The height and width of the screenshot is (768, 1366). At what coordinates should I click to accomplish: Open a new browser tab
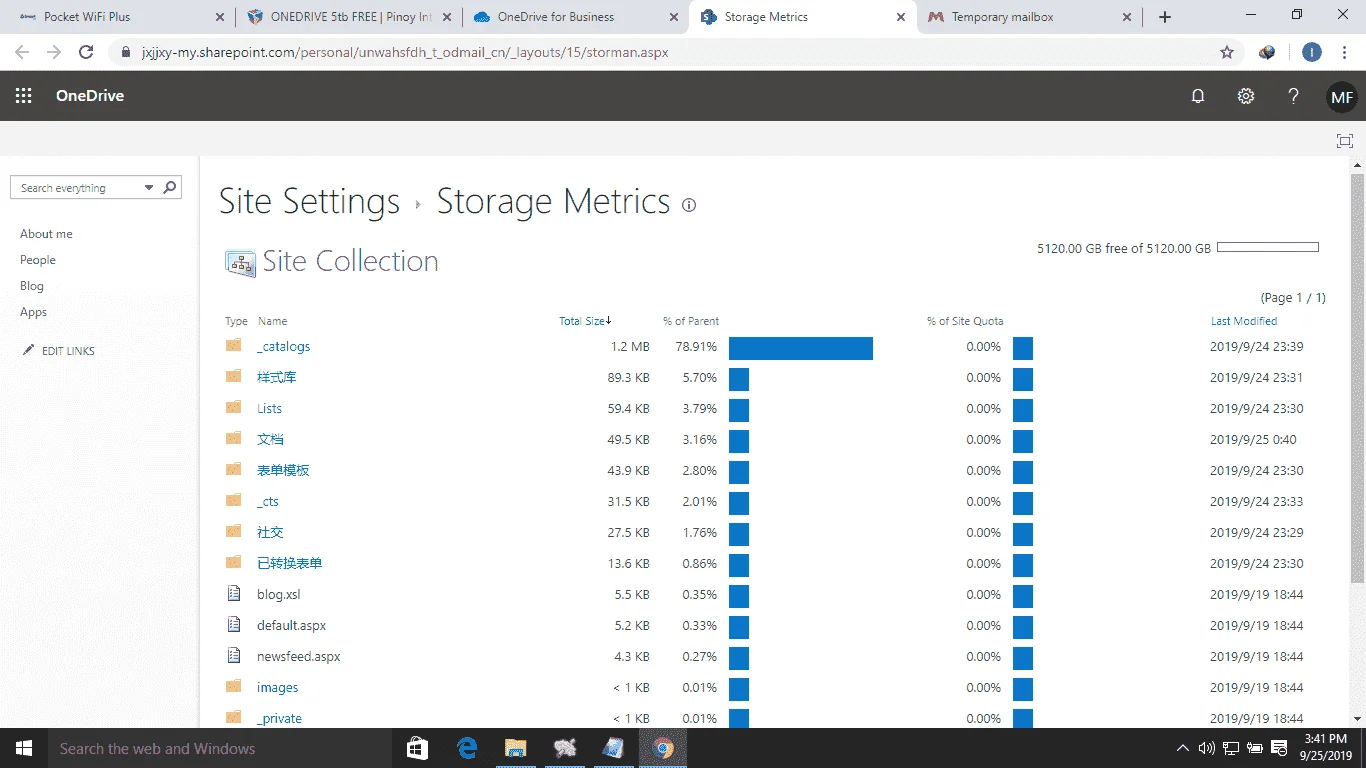(x=1165, y=17)
